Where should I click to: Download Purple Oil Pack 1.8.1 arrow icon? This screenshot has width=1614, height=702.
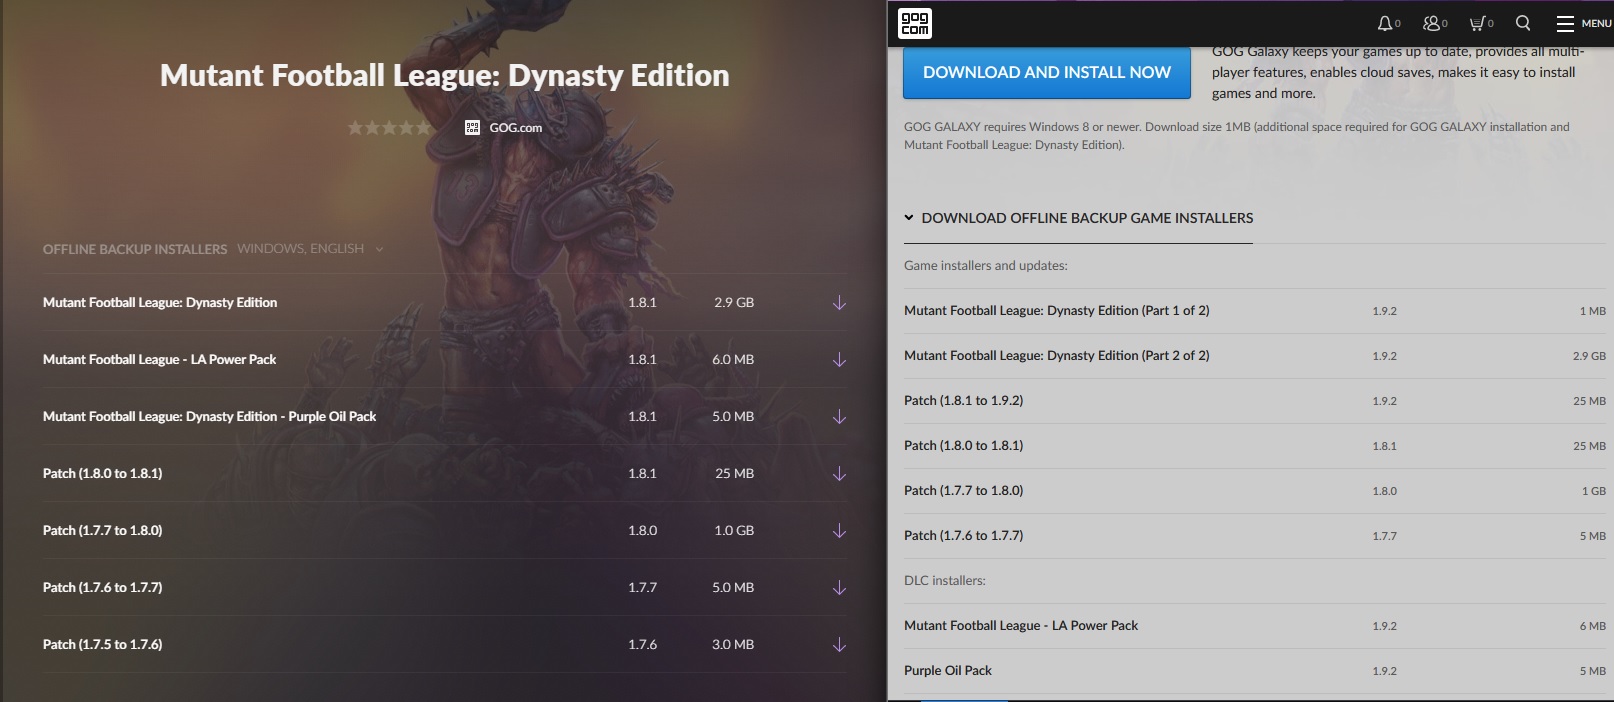839,417
